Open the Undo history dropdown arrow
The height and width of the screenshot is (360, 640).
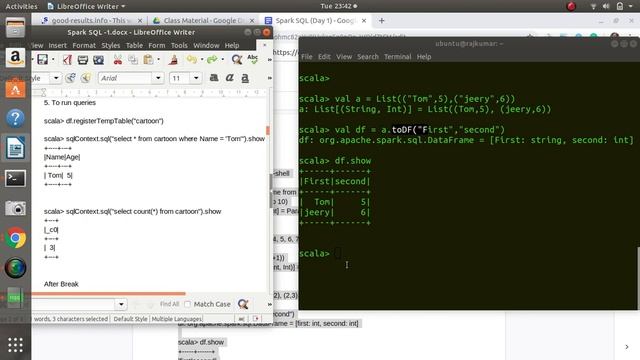(x=202, y=60)
